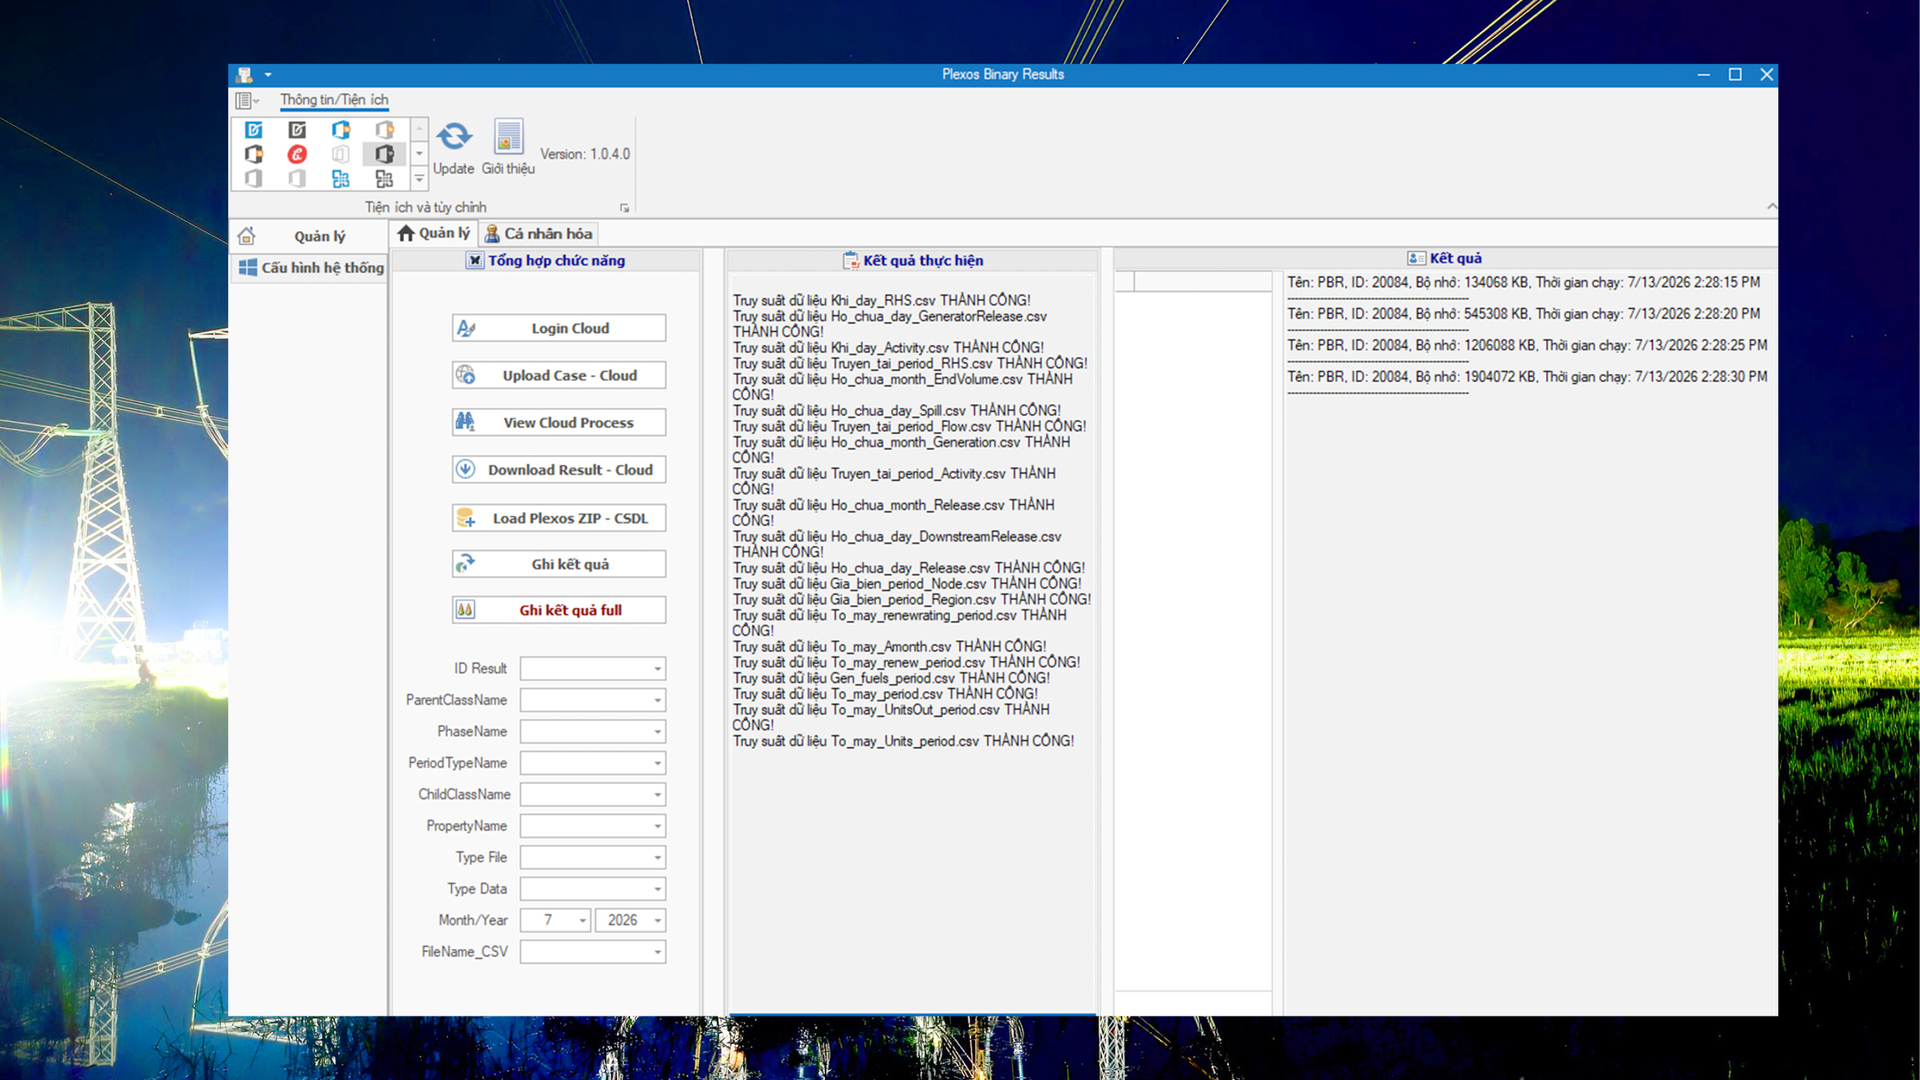This screenshot has height=1080, width=1920.
Task: Click the Ho_chua_day_Spill.csv log line
Action: click(897, 410)
